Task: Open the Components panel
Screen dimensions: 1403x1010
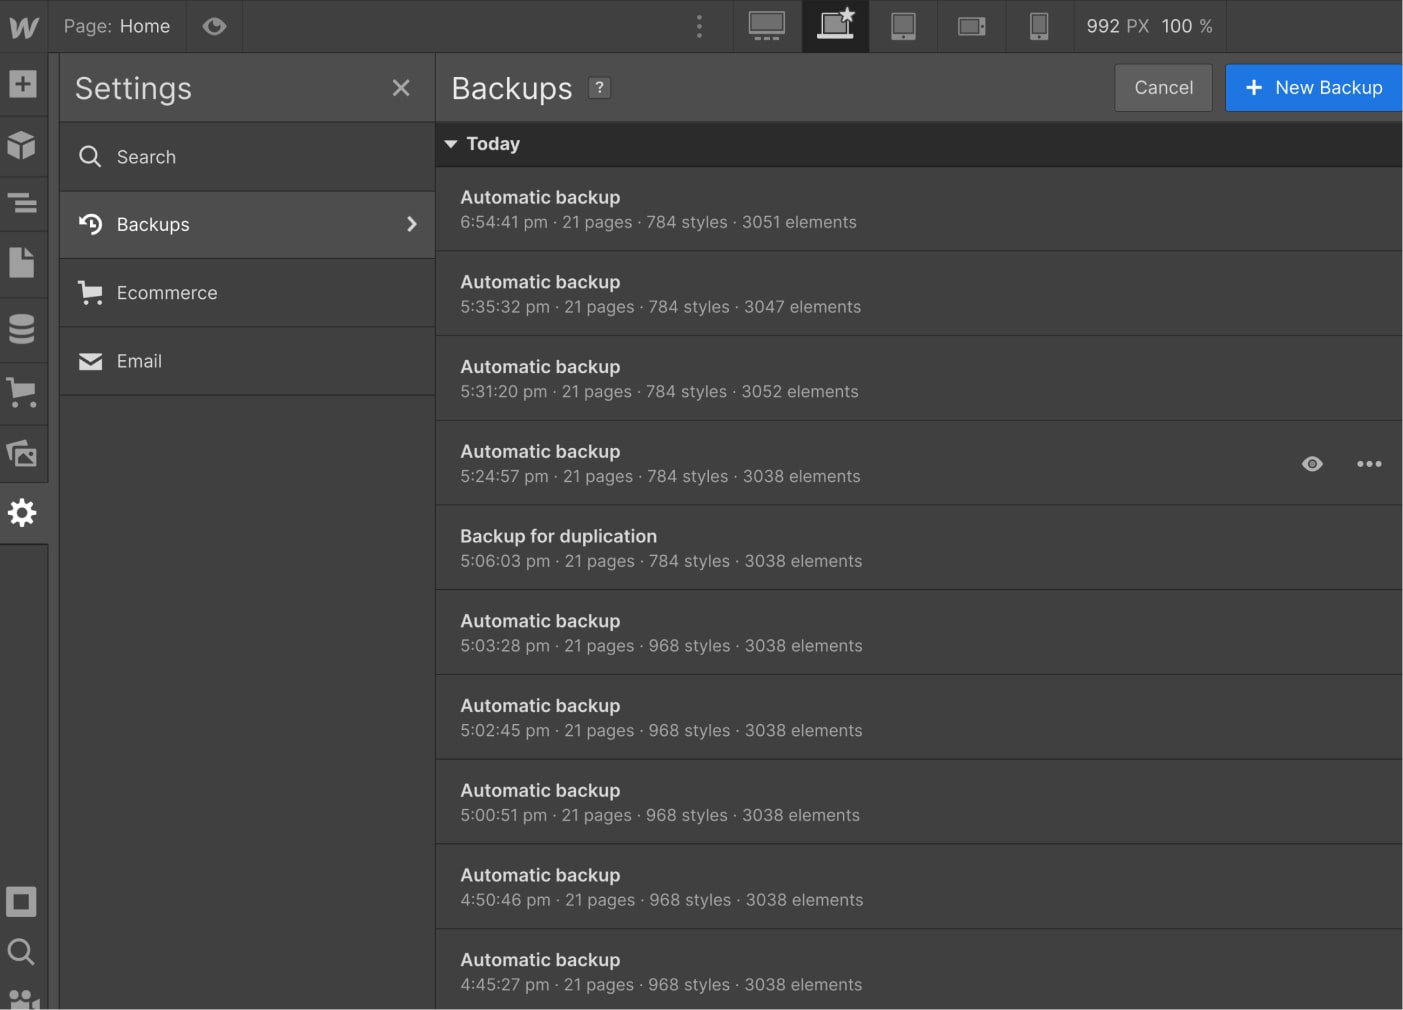Action: point(22,146)
